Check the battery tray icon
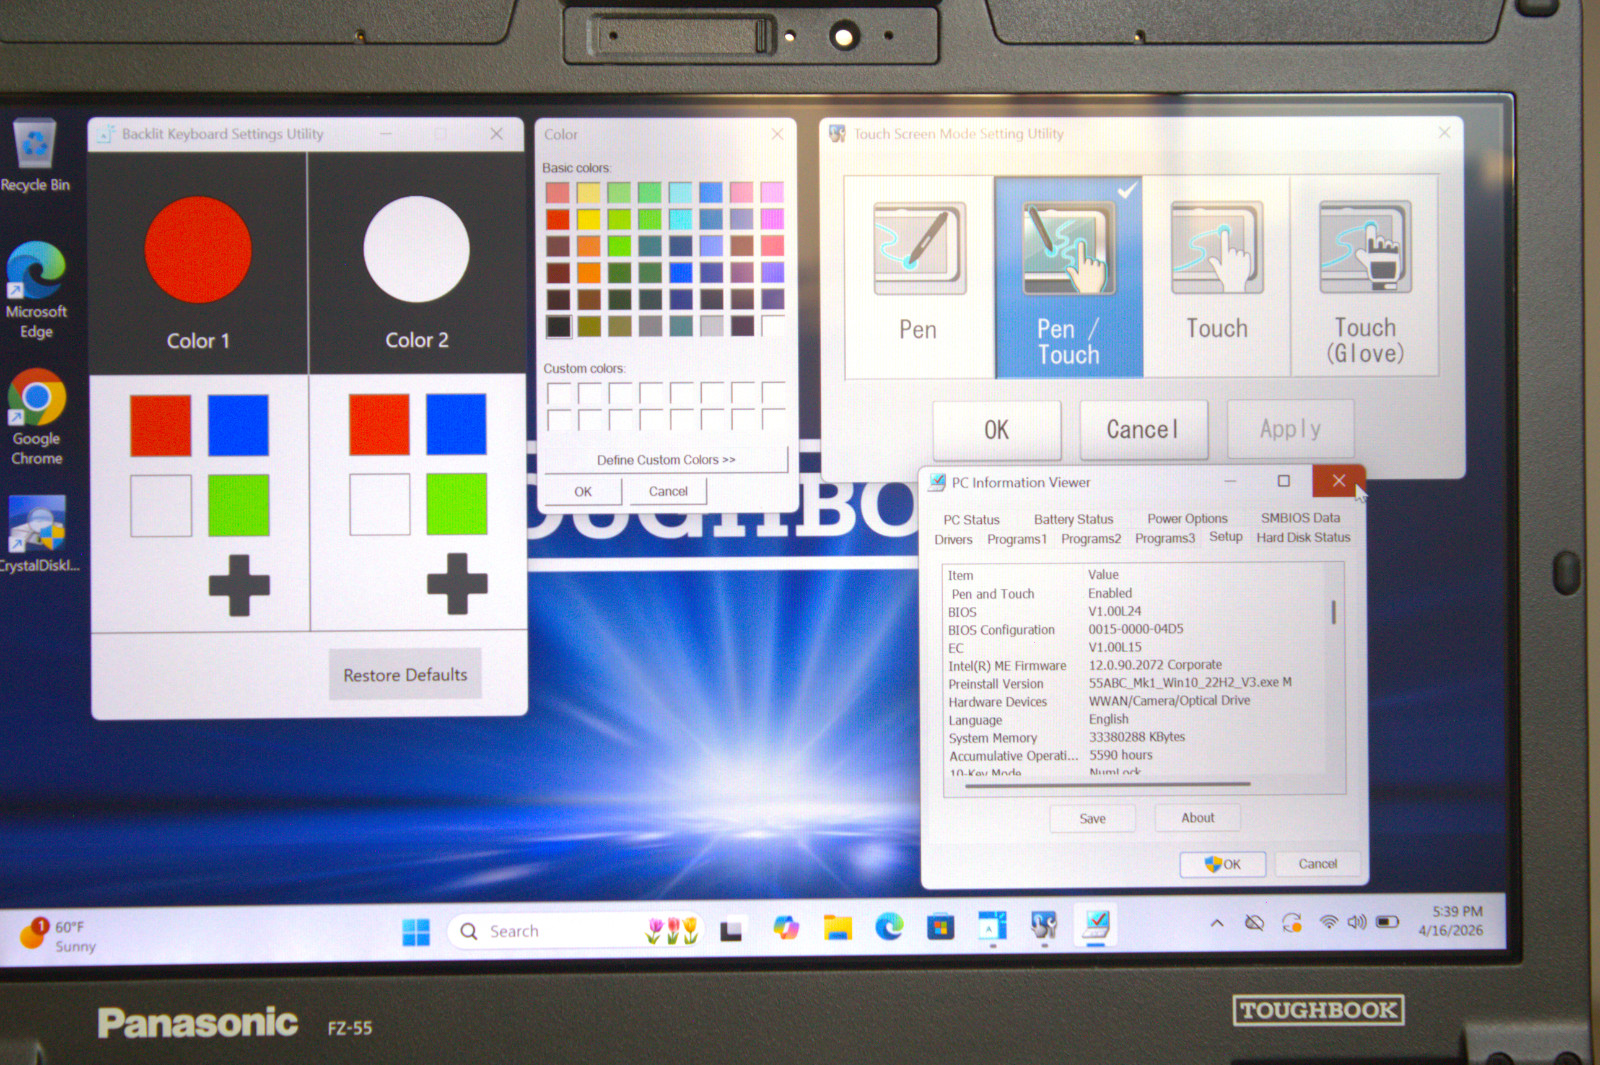 click(1388, 921)
